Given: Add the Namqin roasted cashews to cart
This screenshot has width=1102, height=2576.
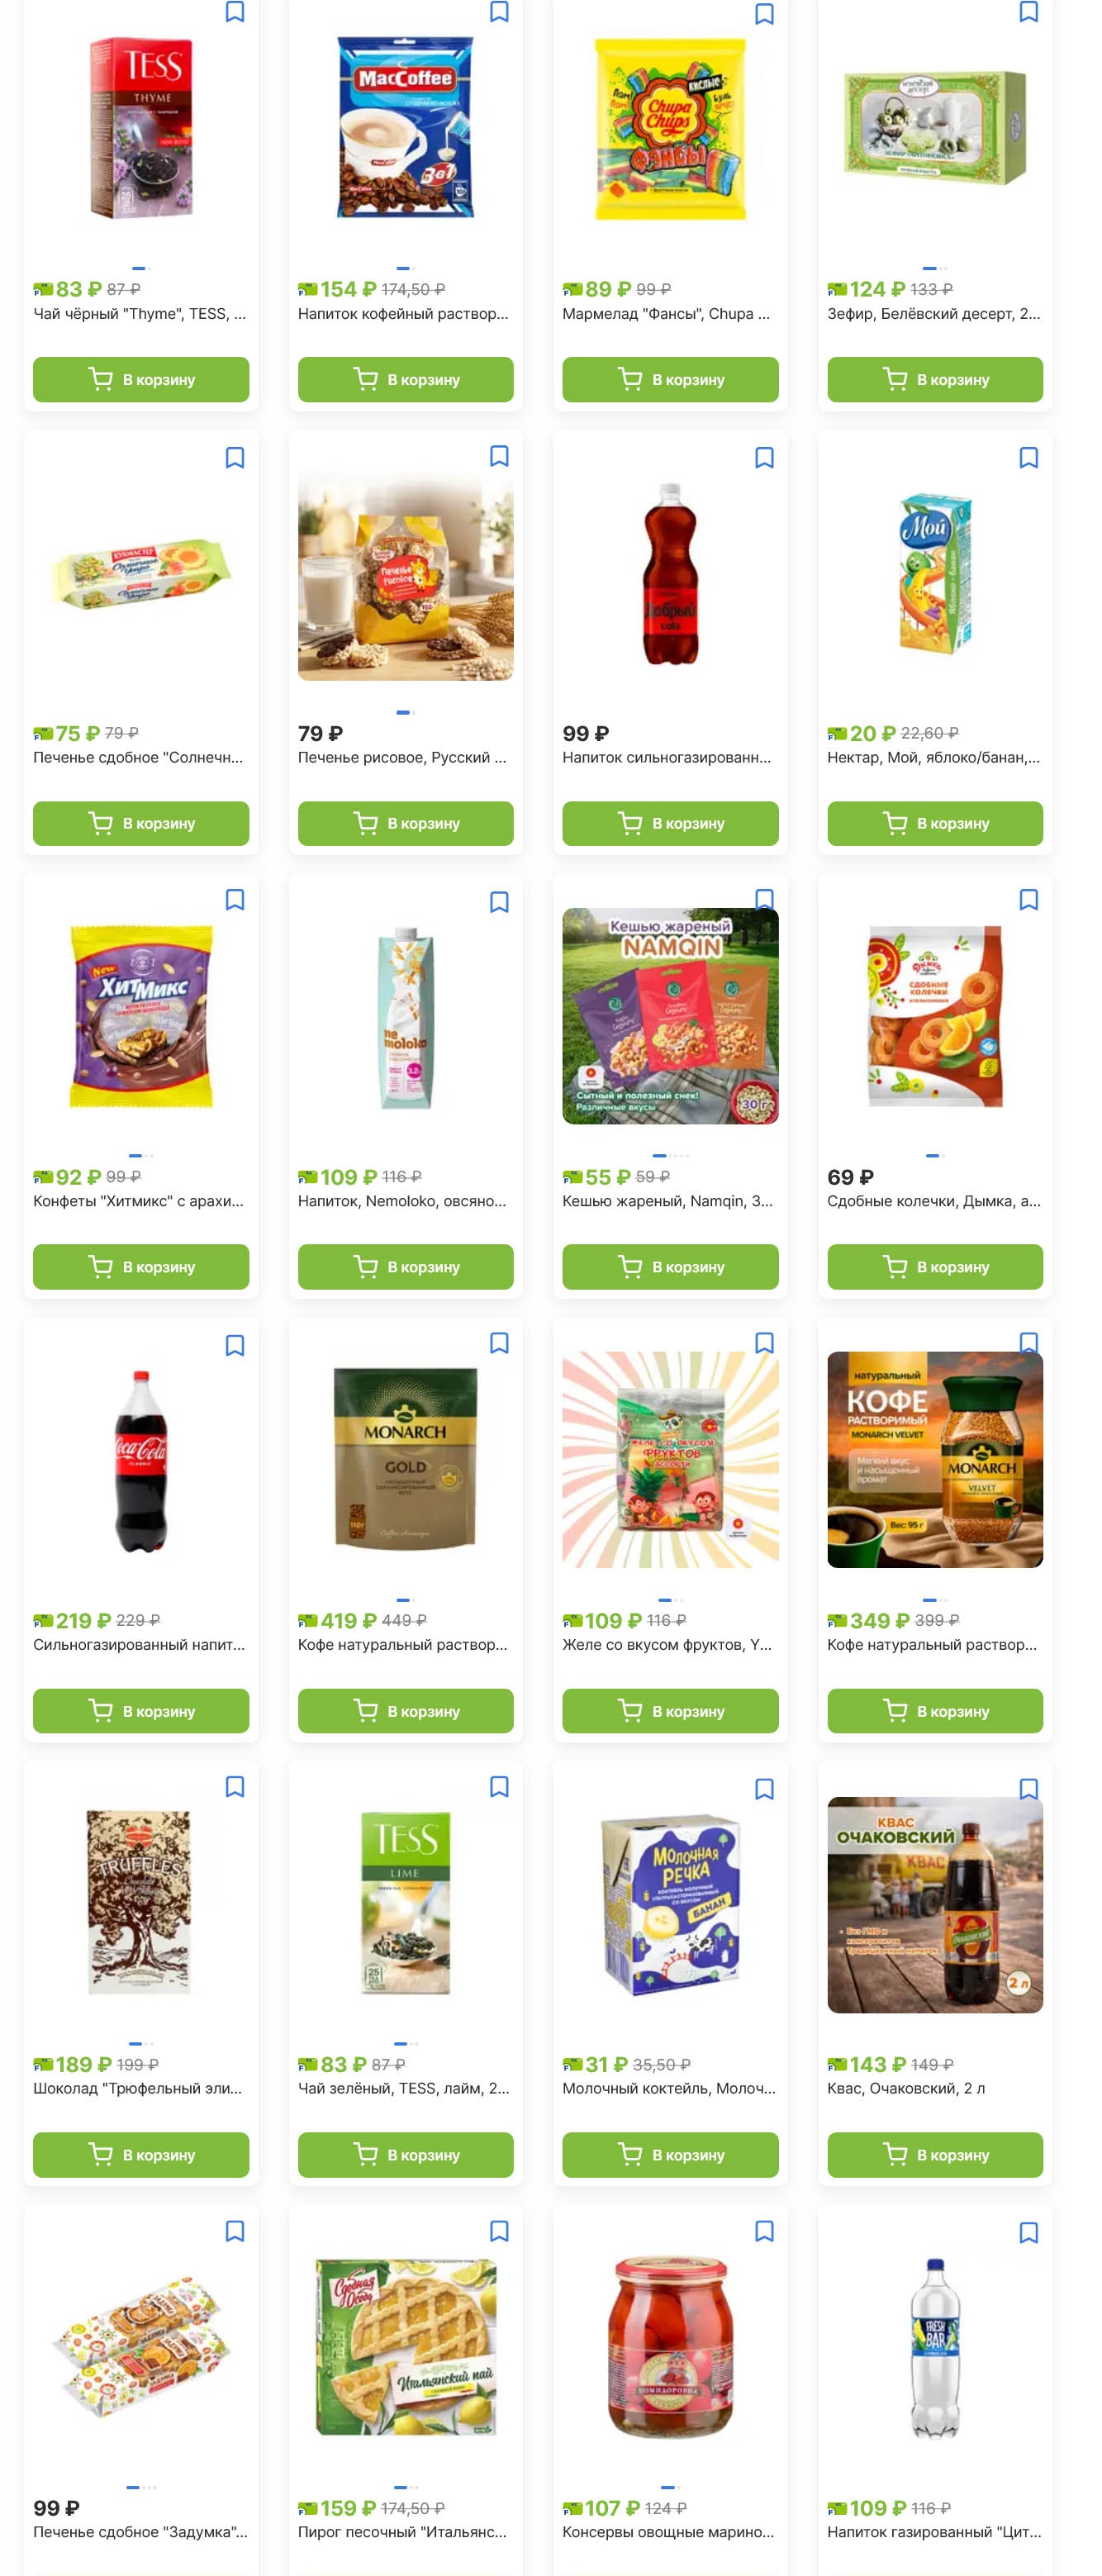Looking at the screenshot, I should 670,1267.
